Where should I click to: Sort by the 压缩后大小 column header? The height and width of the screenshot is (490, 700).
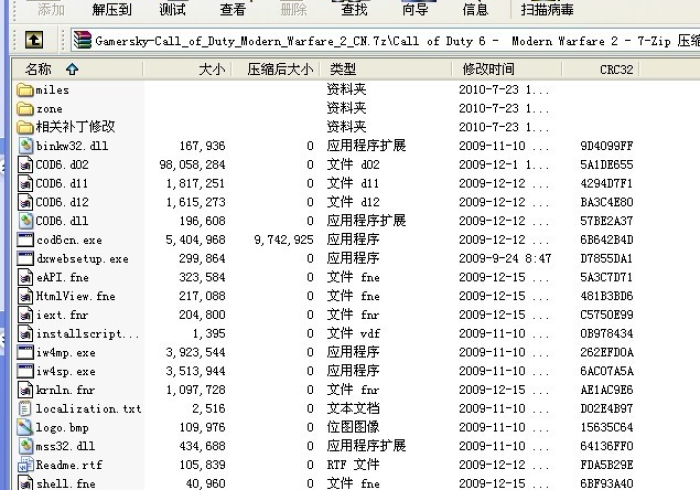(275, 69)
